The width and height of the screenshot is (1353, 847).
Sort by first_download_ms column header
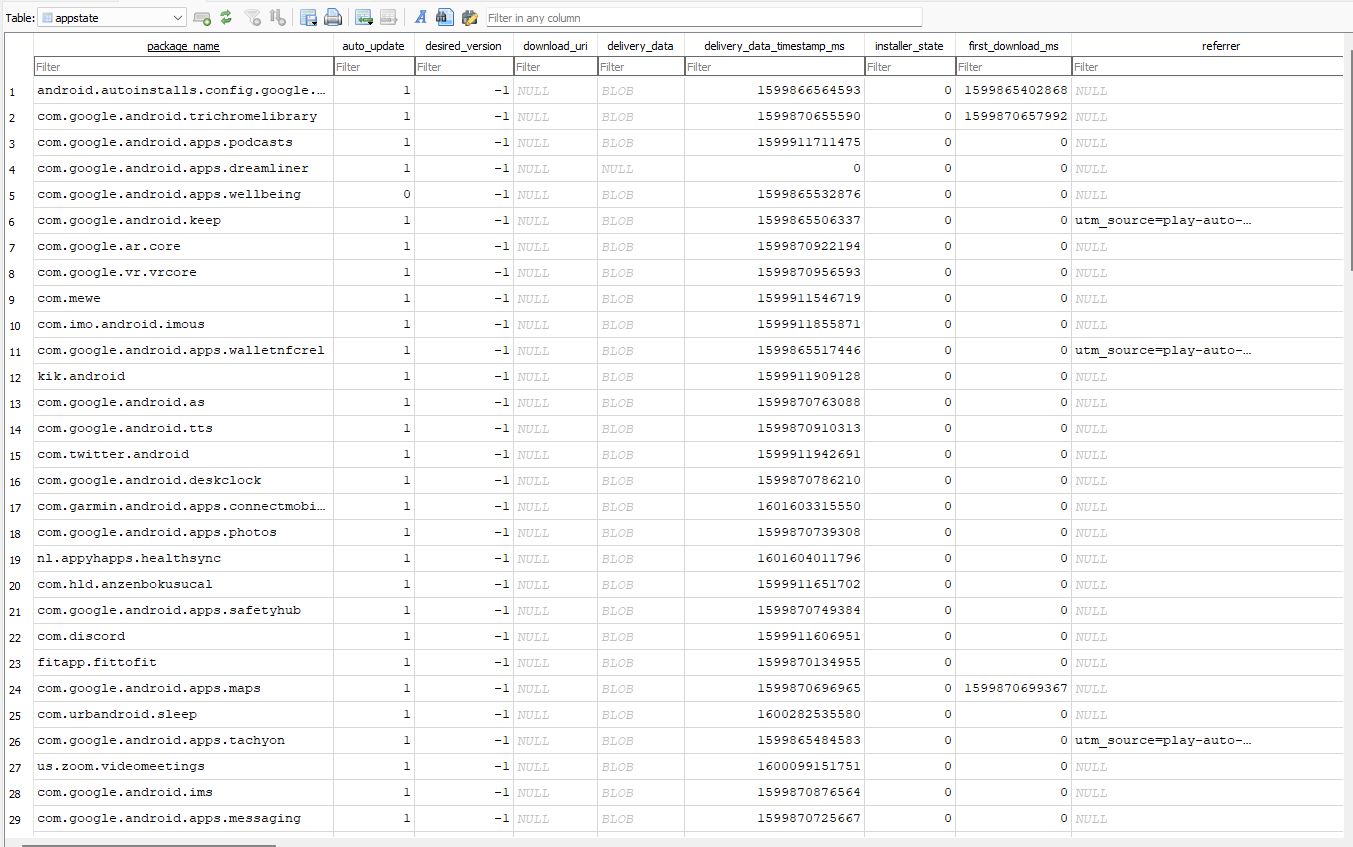coord(1013,46)
